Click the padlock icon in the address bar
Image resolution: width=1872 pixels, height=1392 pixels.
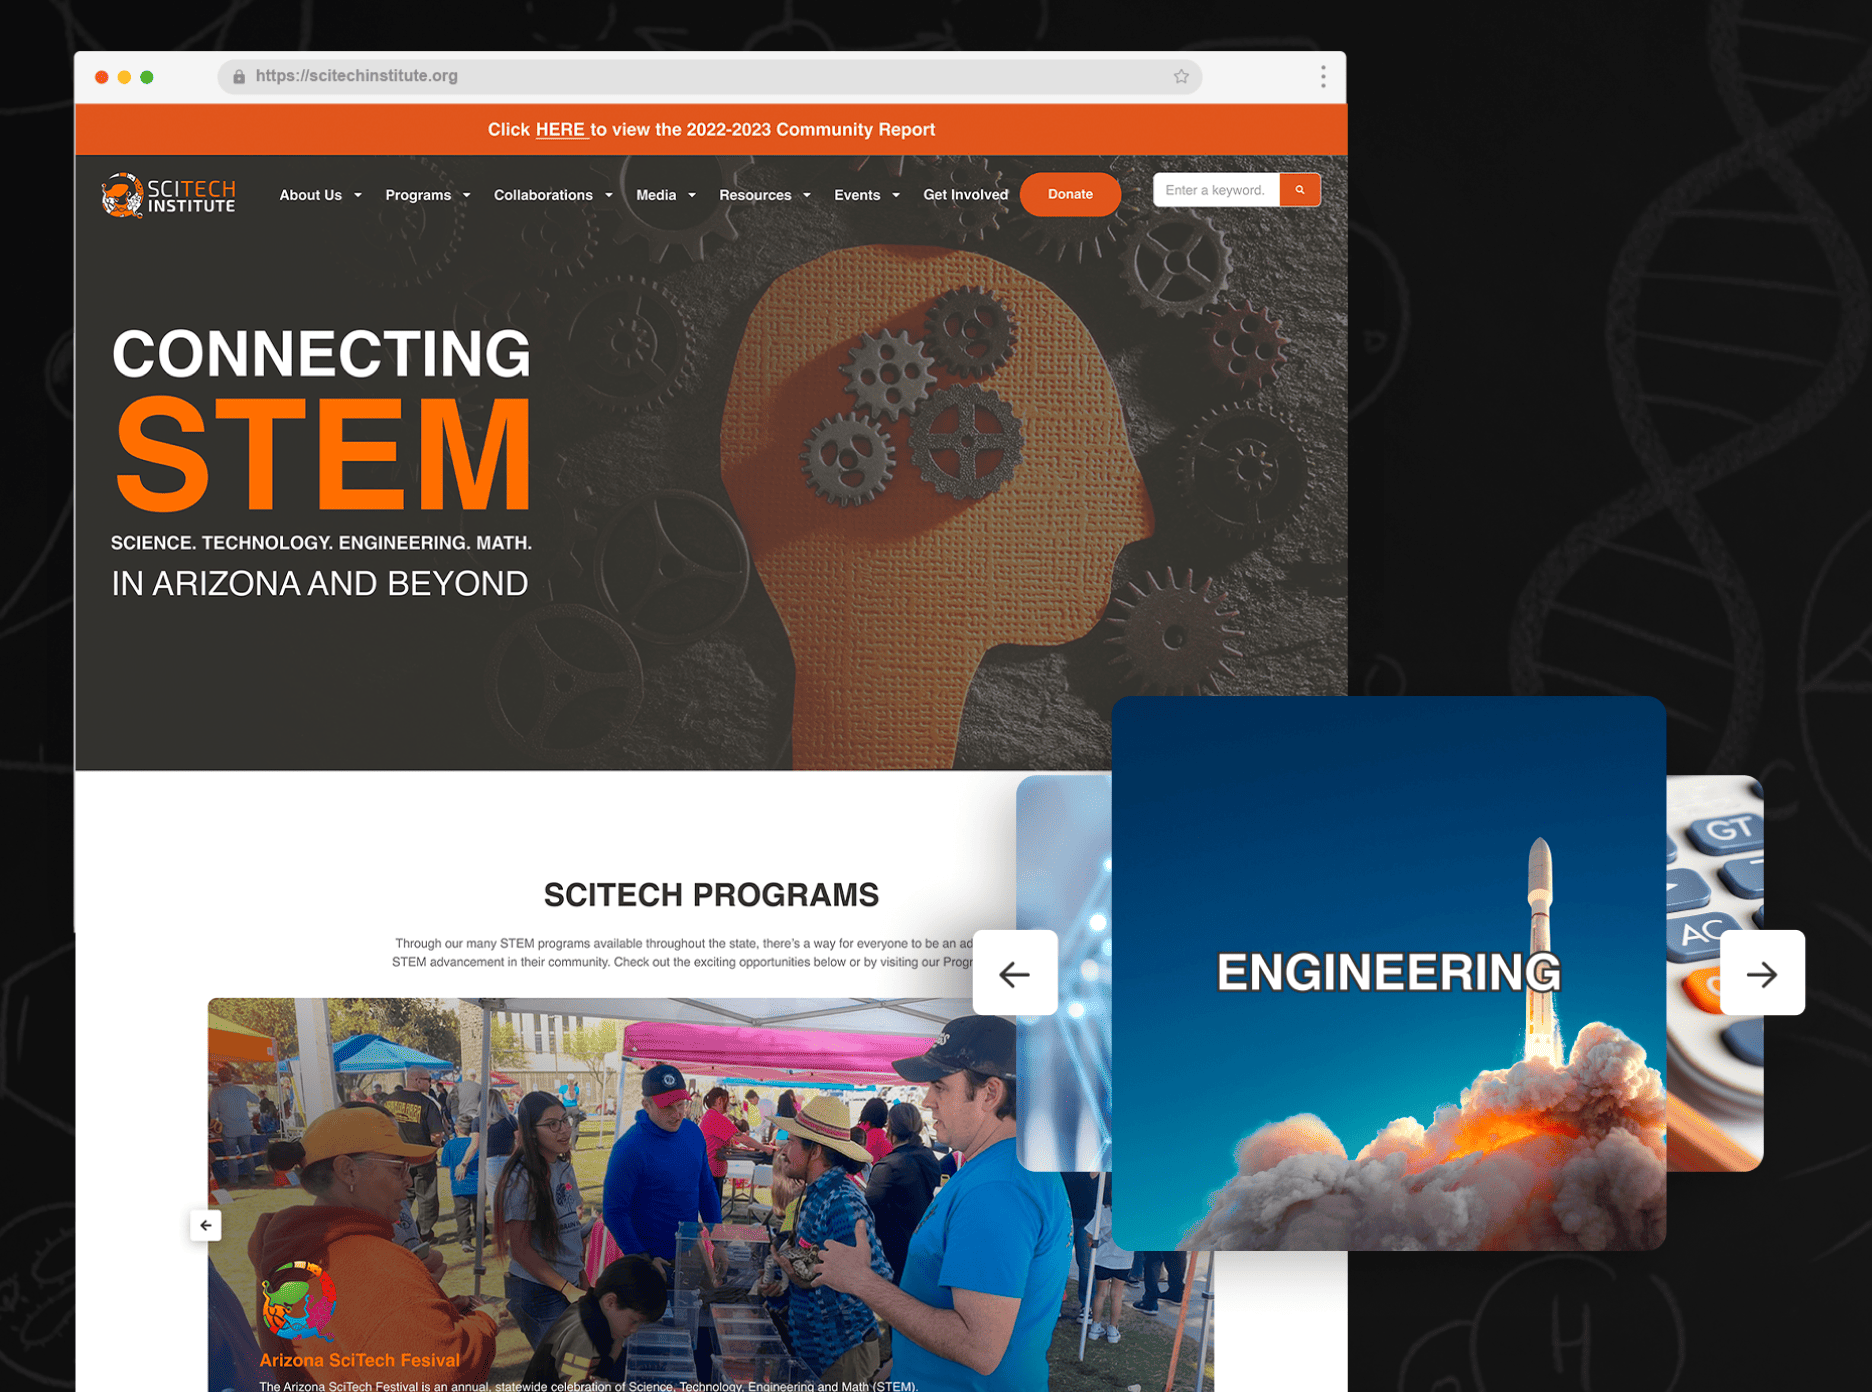[238, 76]
